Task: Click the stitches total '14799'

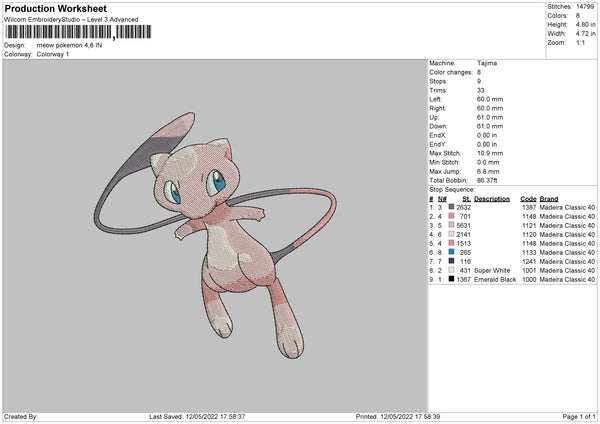Action: point(585,7)
